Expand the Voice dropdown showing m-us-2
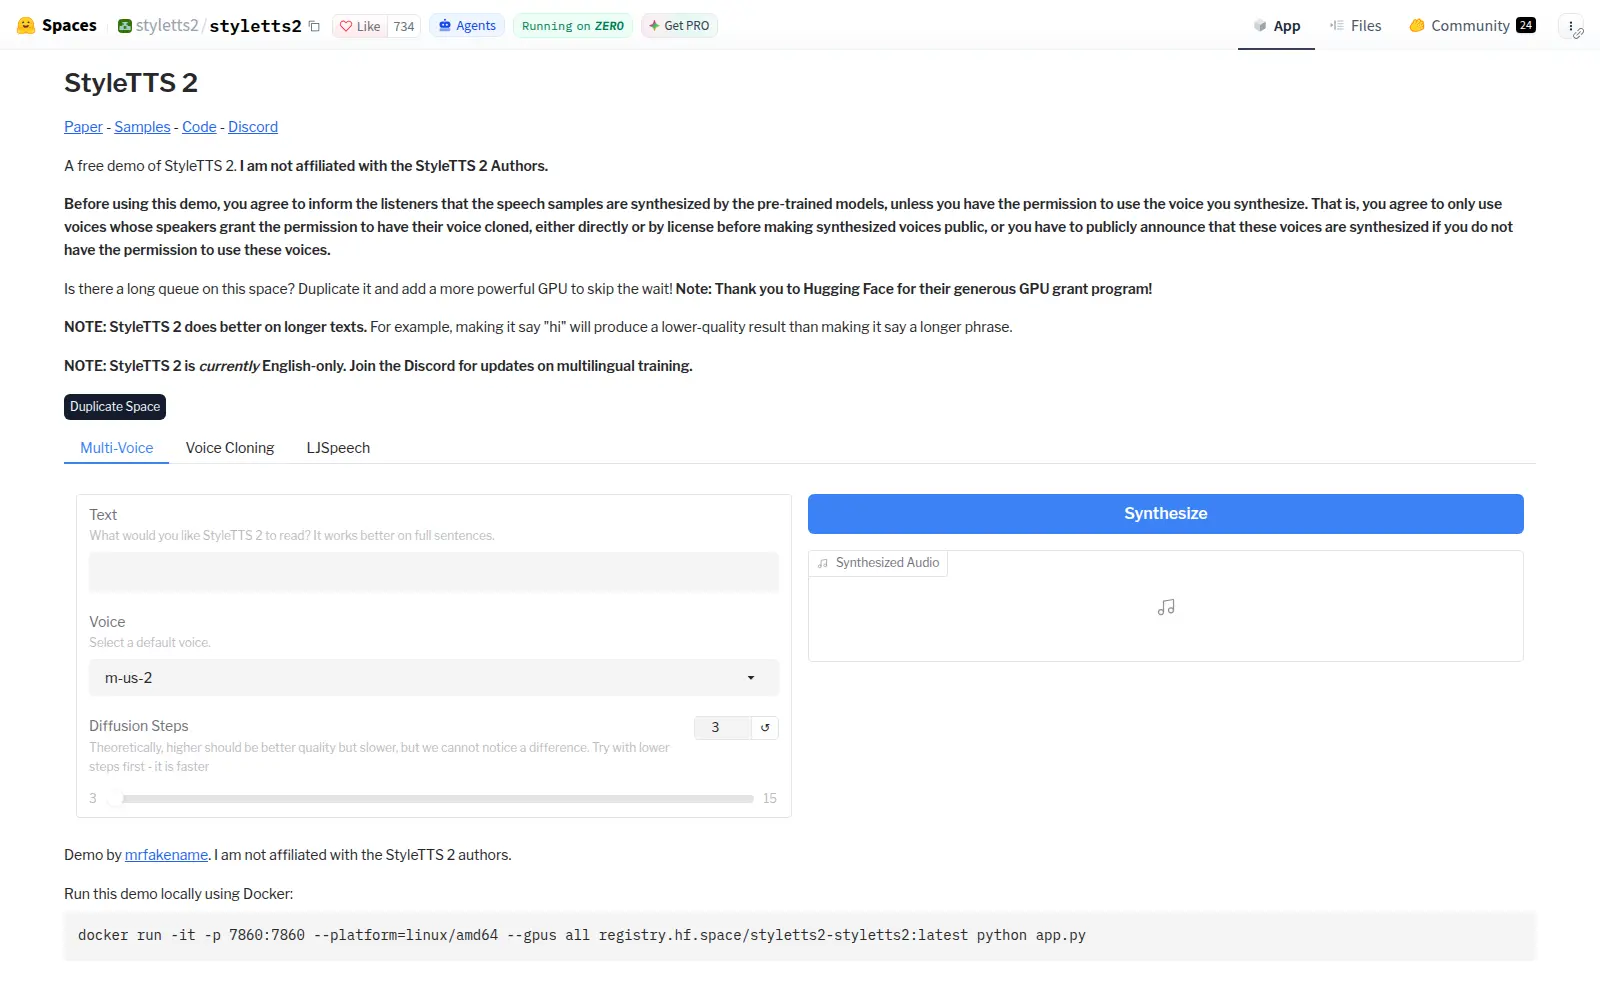 pos(434,678)
